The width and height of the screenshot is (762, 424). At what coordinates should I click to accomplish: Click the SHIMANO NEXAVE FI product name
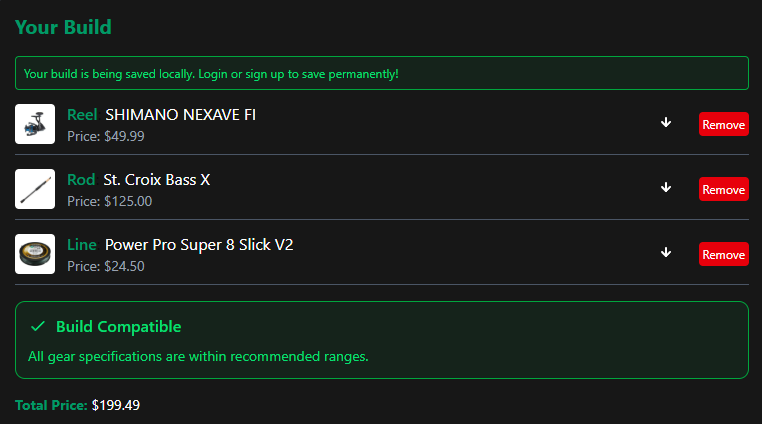[x=180, y=115]
